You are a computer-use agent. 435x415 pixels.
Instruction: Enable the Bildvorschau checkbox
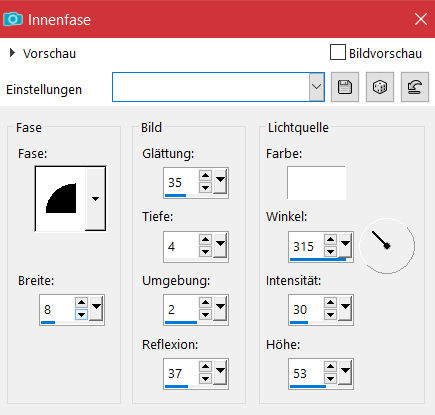pyautogui.click(x=337, y=53)
